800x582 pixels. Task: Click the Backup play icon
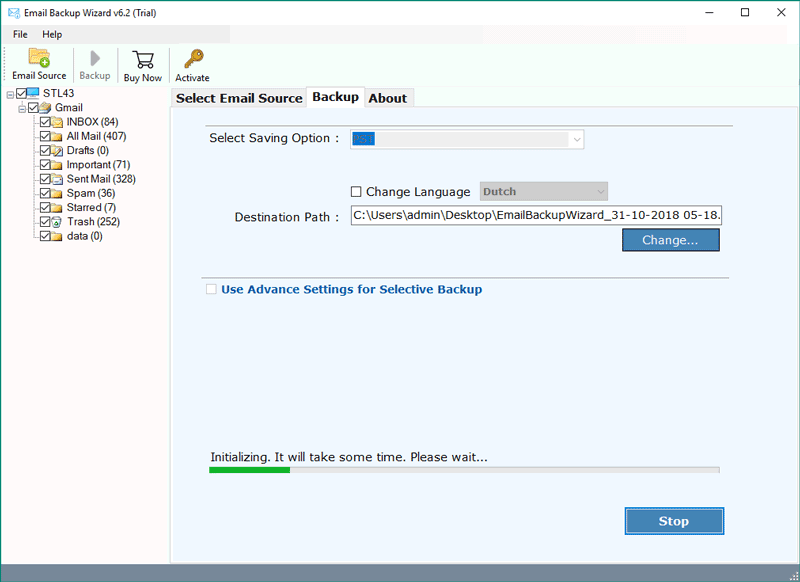tap(95, 58)
